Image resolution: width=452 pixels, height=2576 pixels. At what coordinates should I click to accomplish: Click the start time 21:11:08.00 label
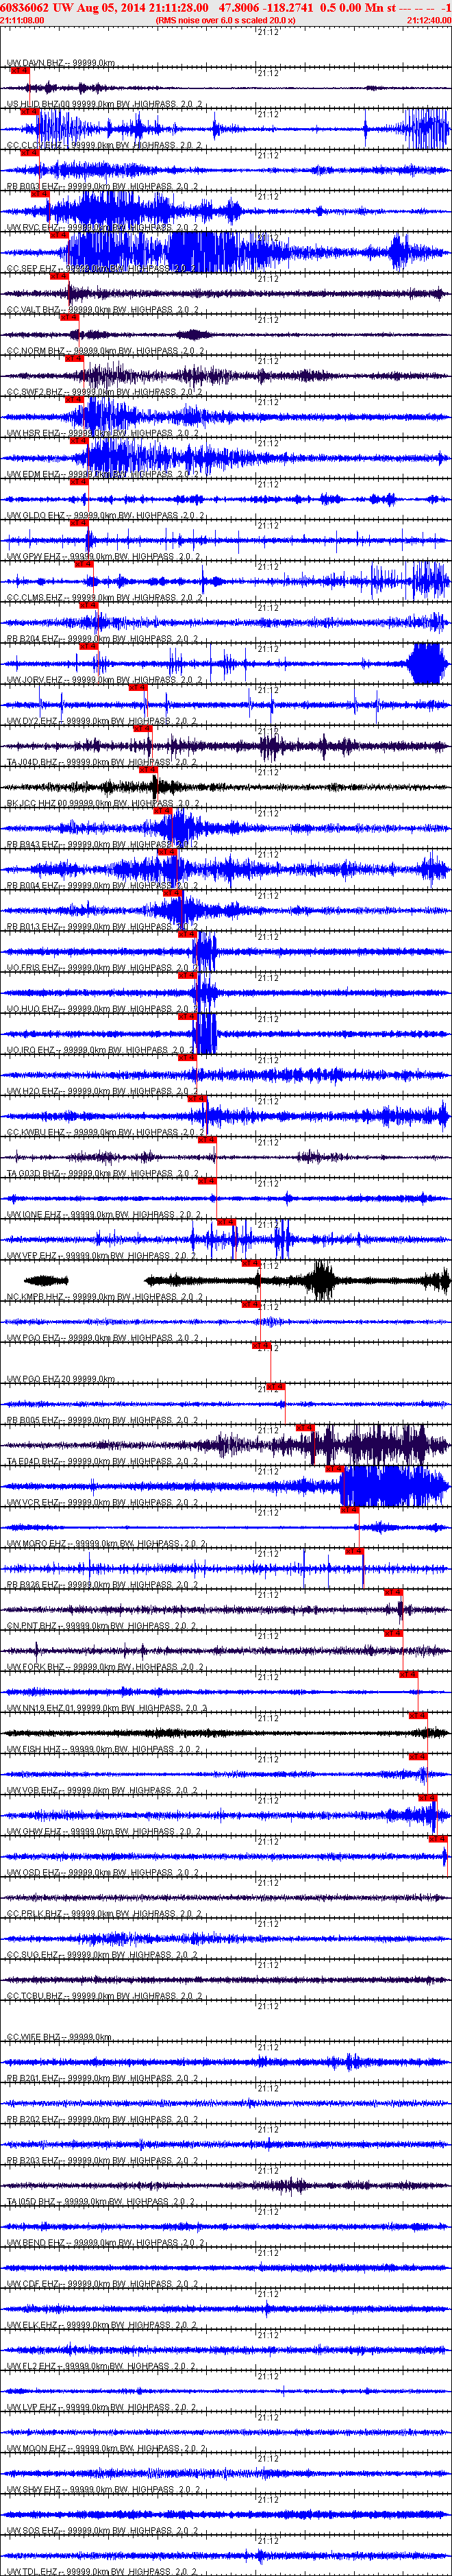click(x=22, y=20)
